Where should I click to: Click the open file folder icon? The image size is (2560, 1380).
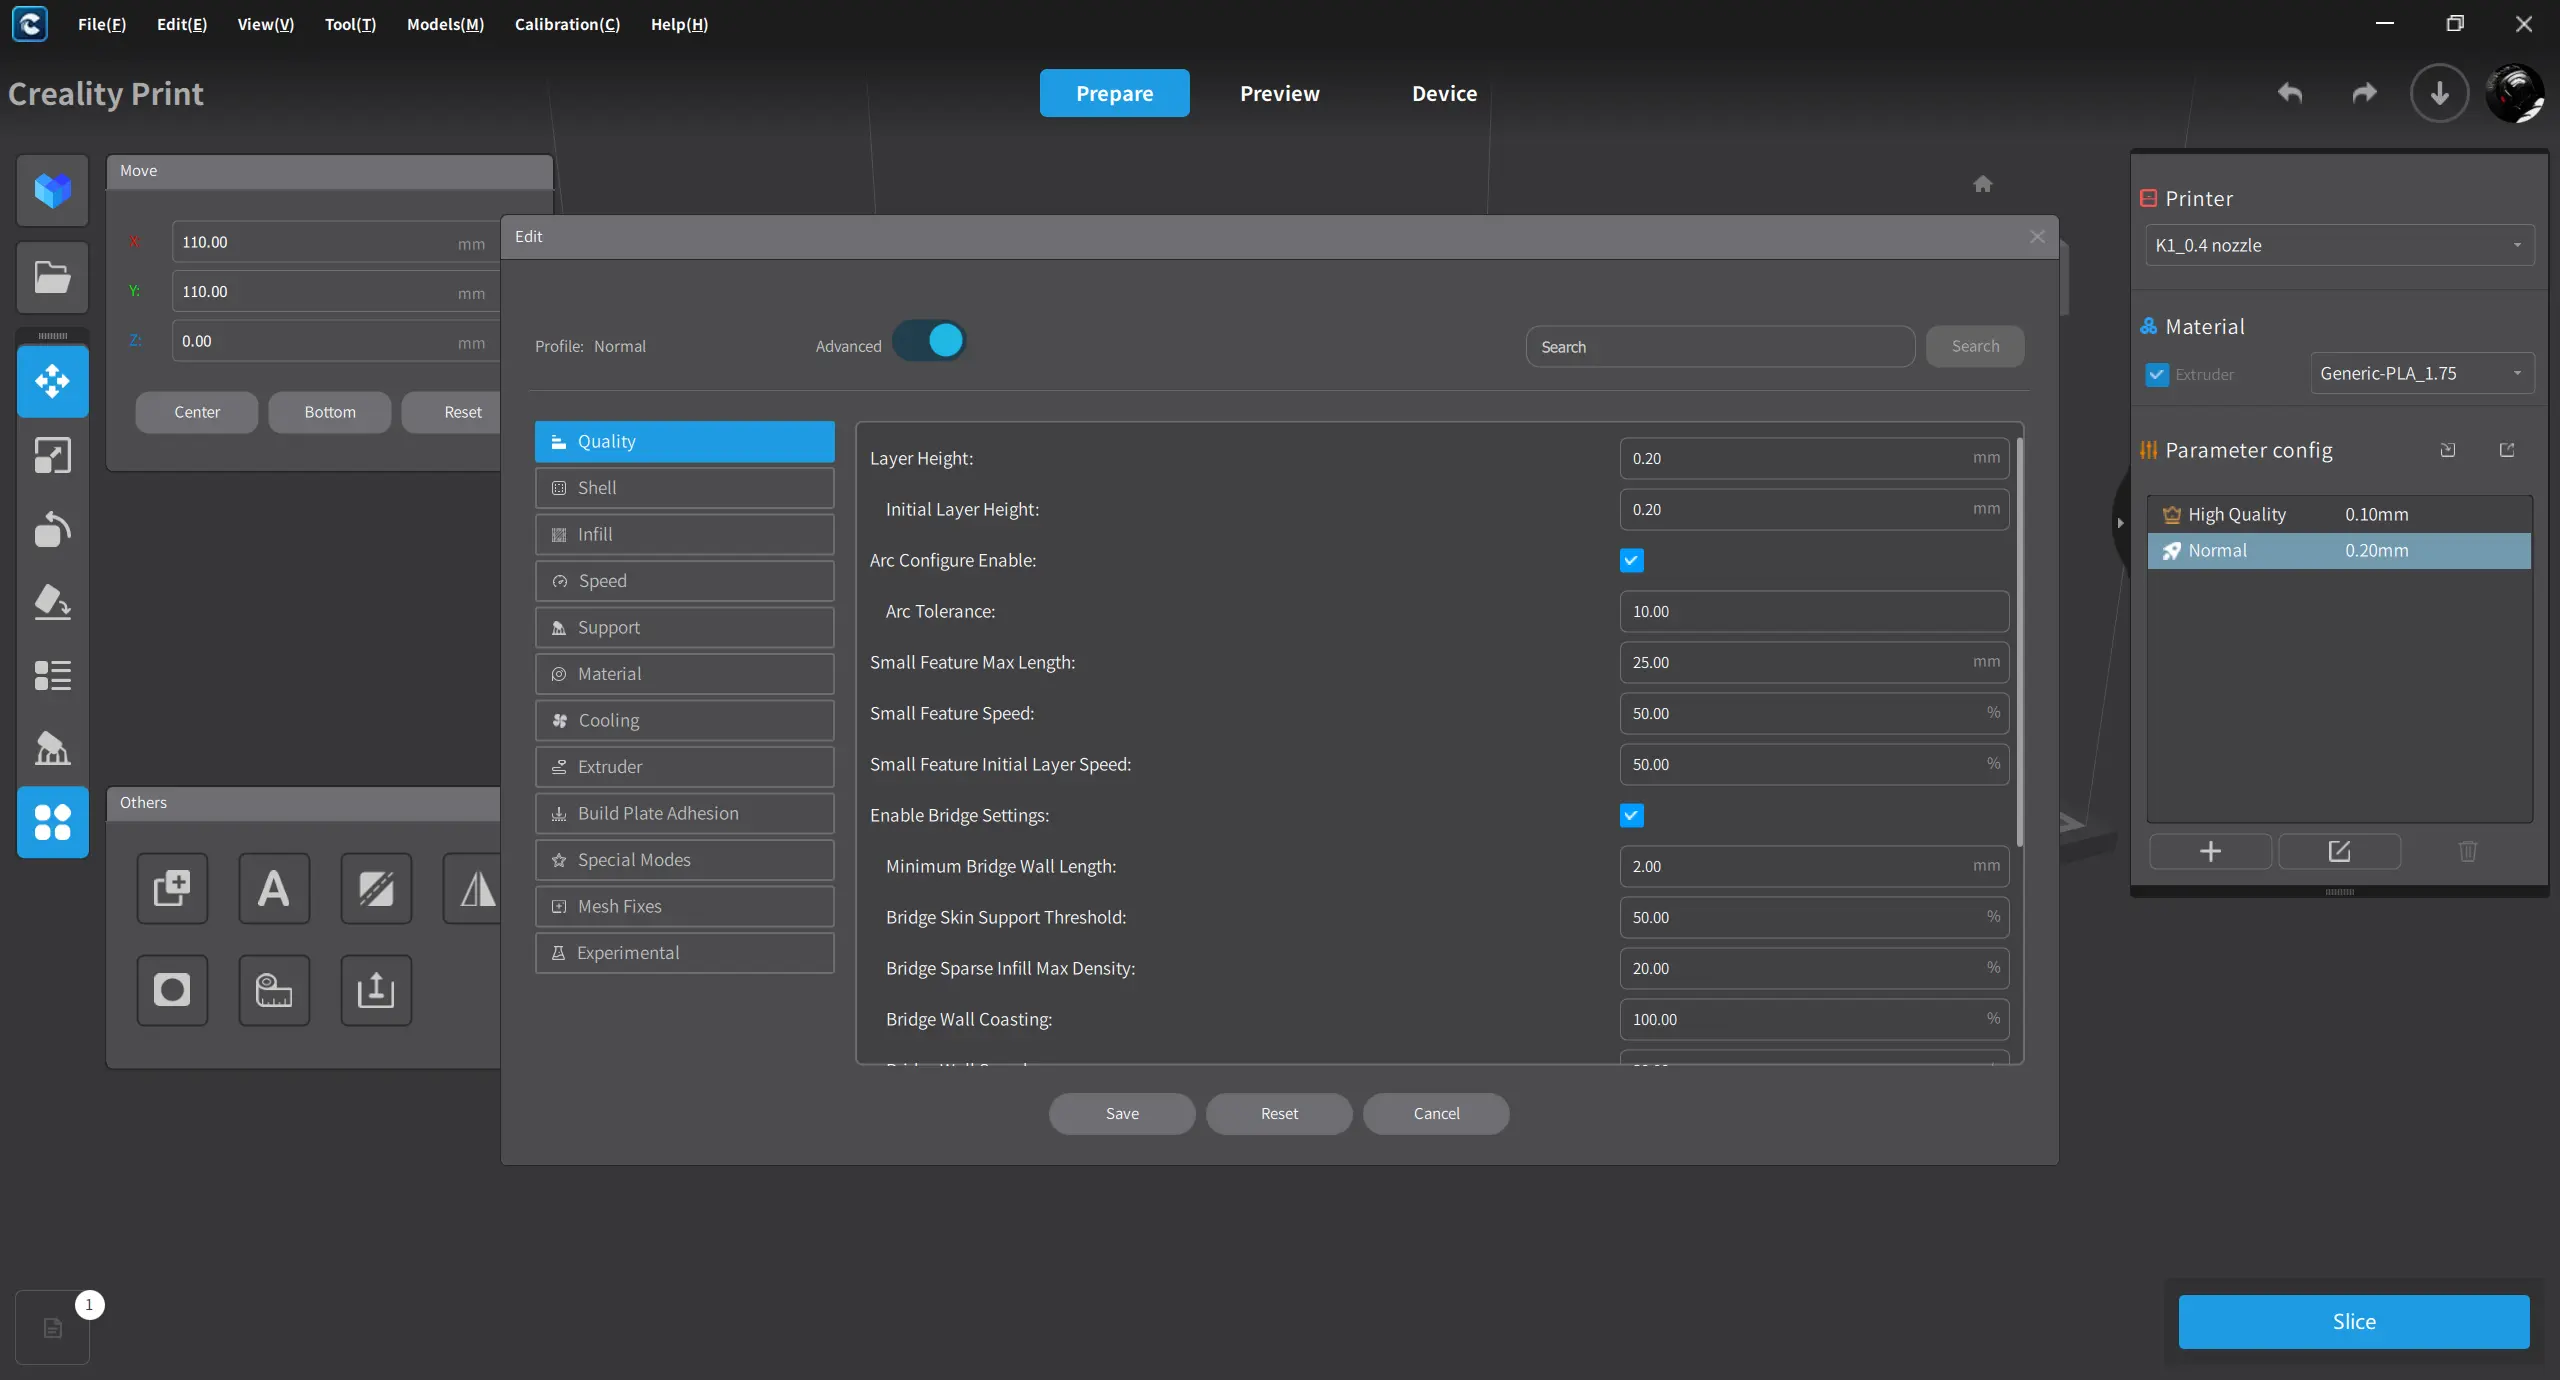[x=52, y=277]
